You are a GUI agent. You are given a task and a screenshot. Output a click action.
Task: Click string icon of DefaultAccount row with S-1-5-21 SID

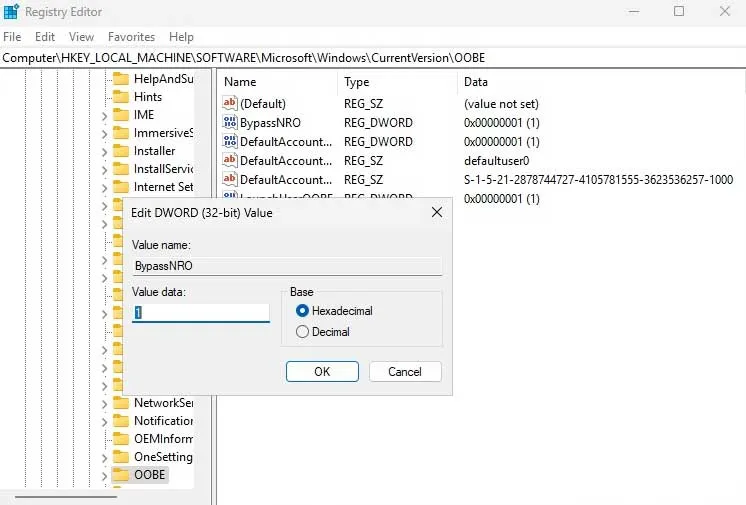pos(230,179)
